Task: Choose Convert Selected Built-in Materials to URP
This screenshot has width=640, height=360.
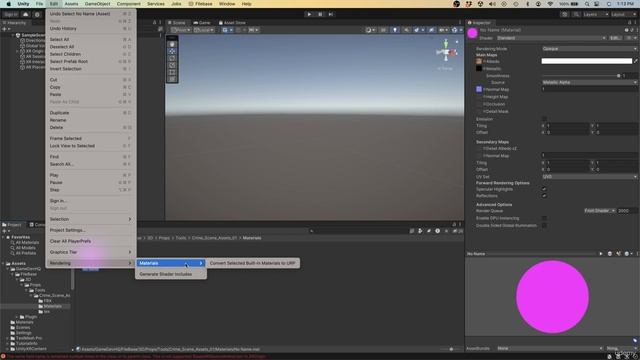Action: (253, 263)
